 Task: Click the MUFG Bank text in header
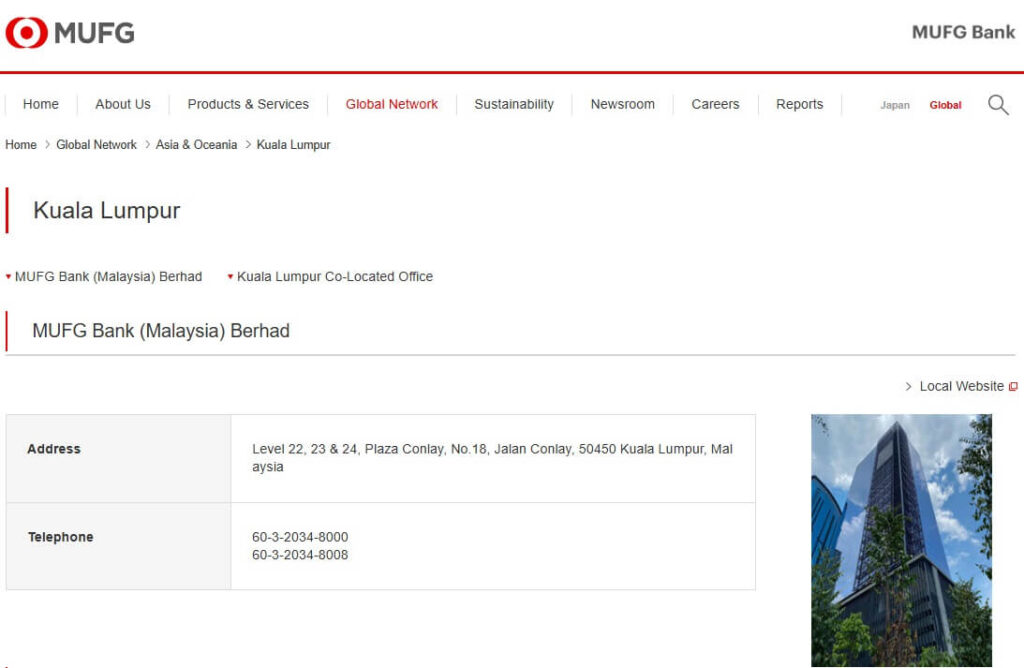tap(963, 32)
